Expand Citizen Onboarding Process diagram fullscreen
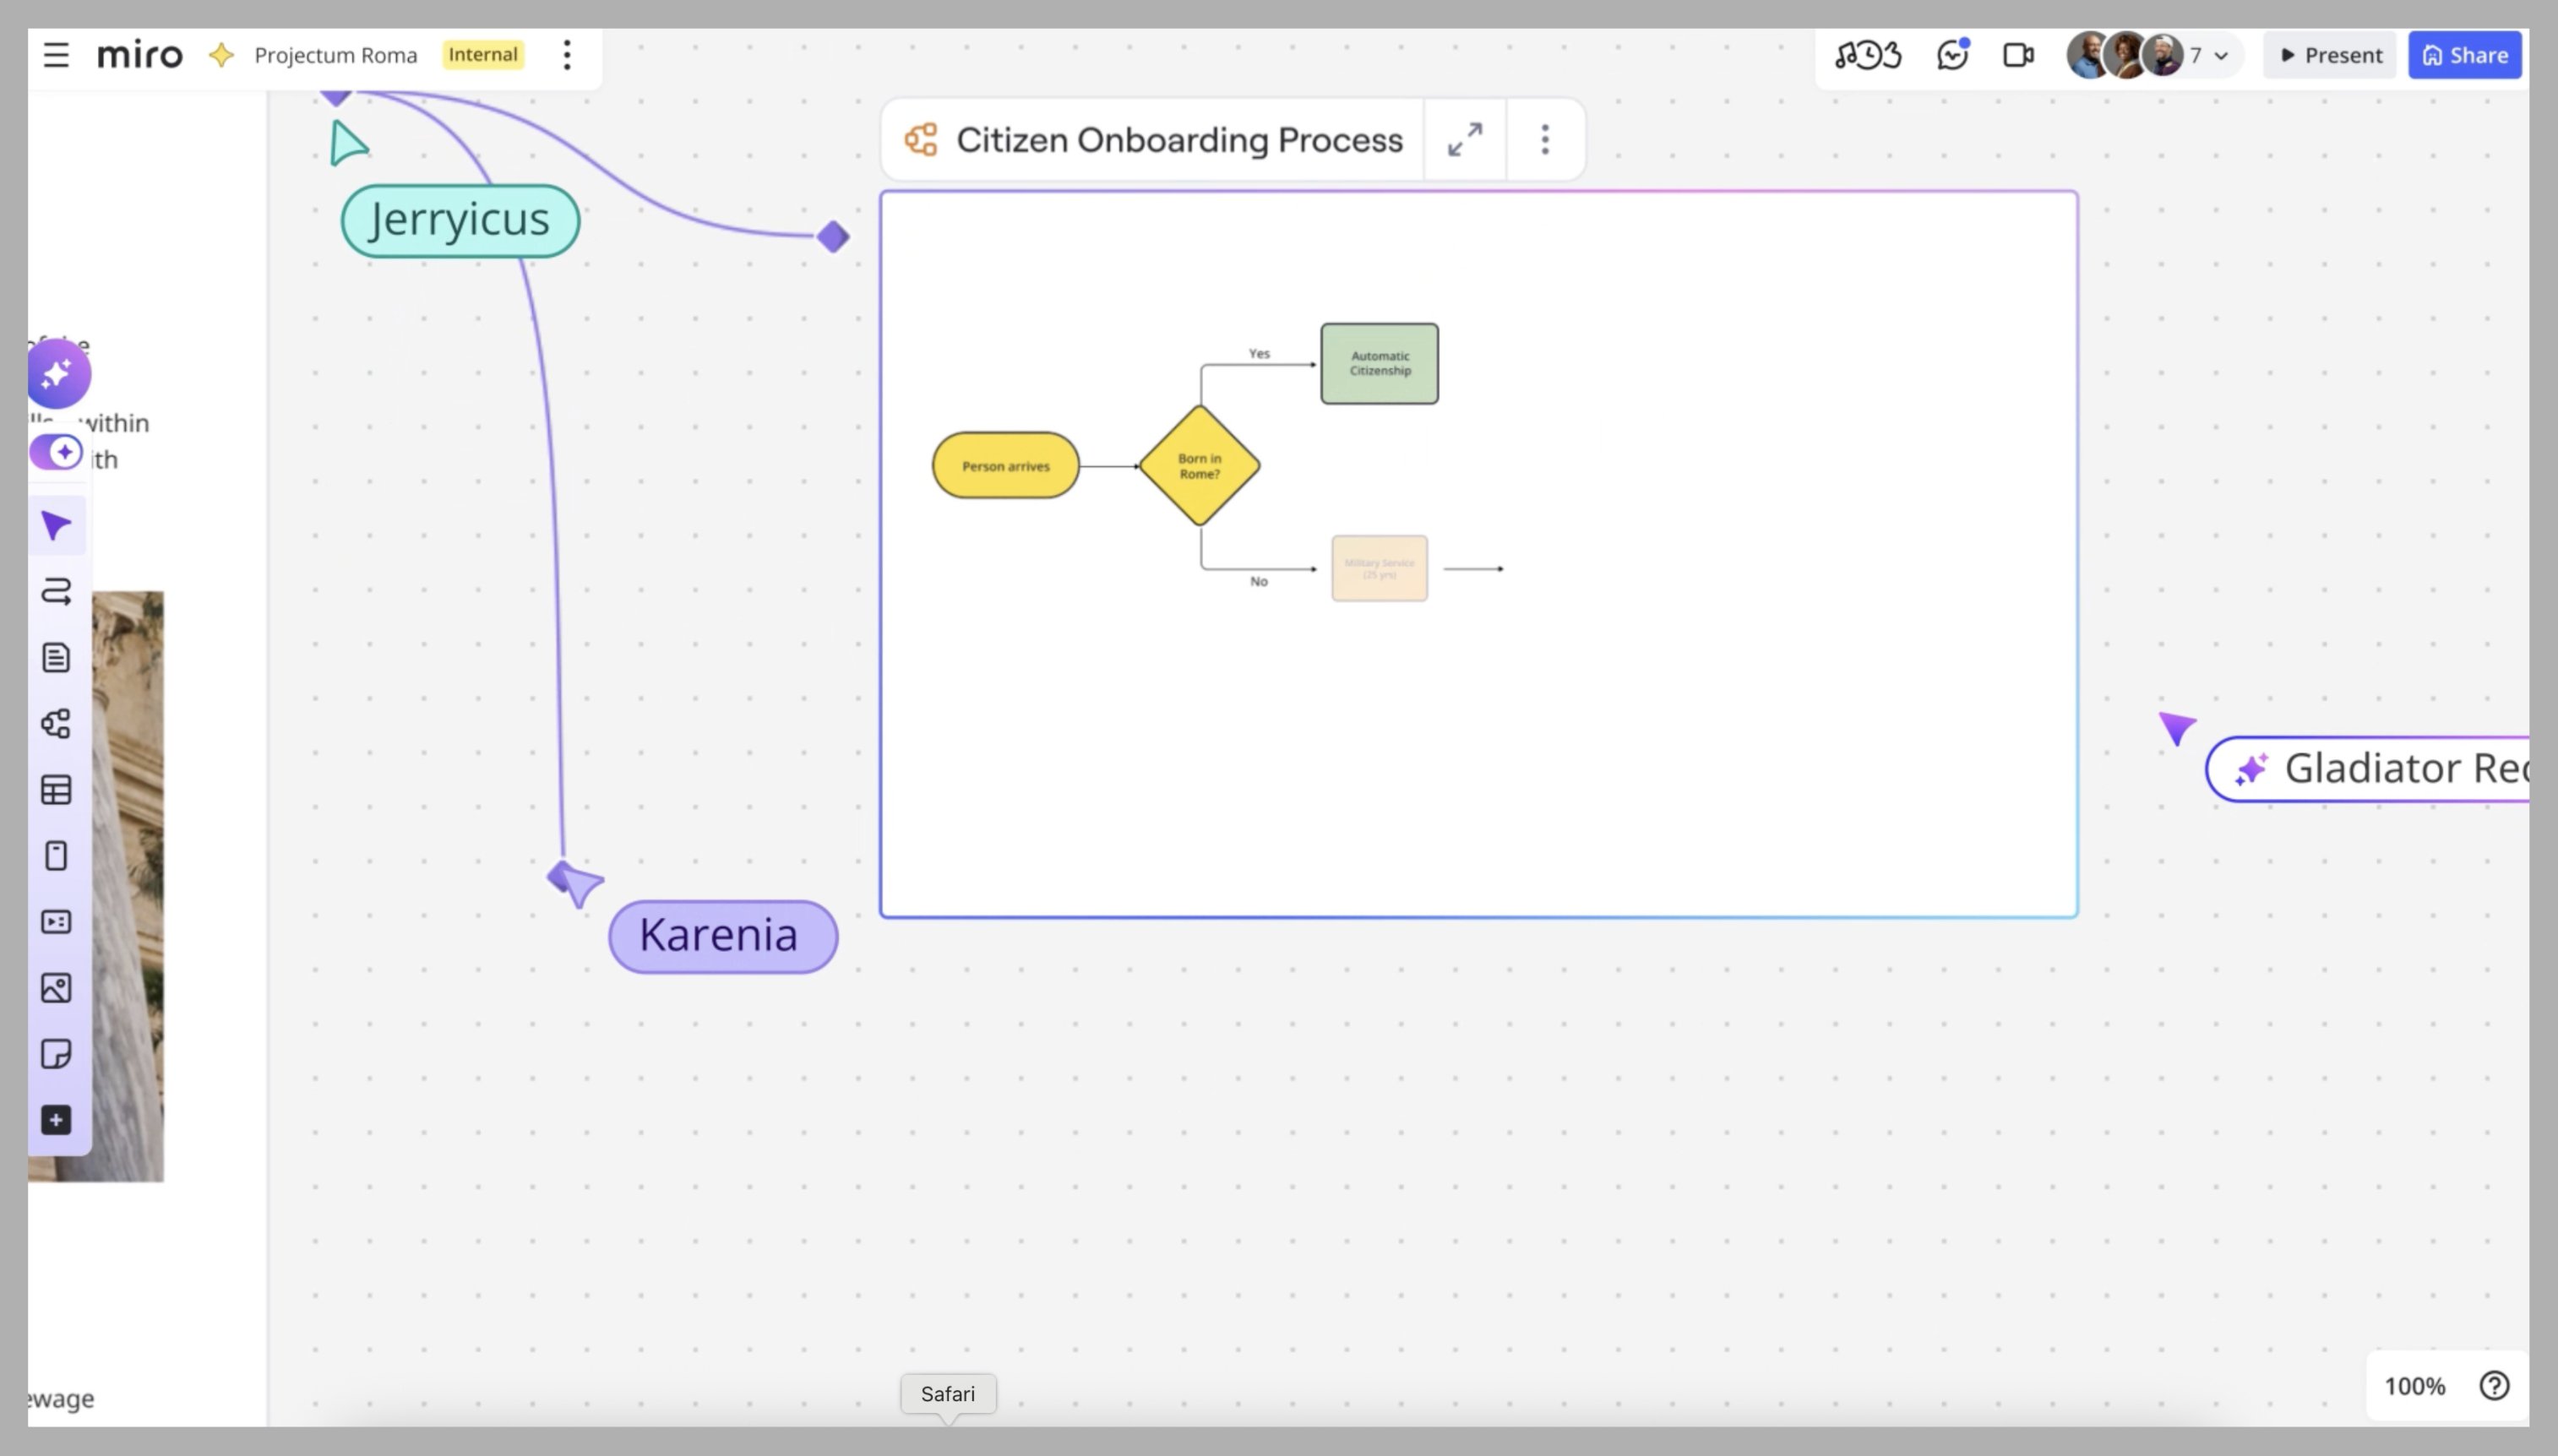 [x=1465, y=140]
